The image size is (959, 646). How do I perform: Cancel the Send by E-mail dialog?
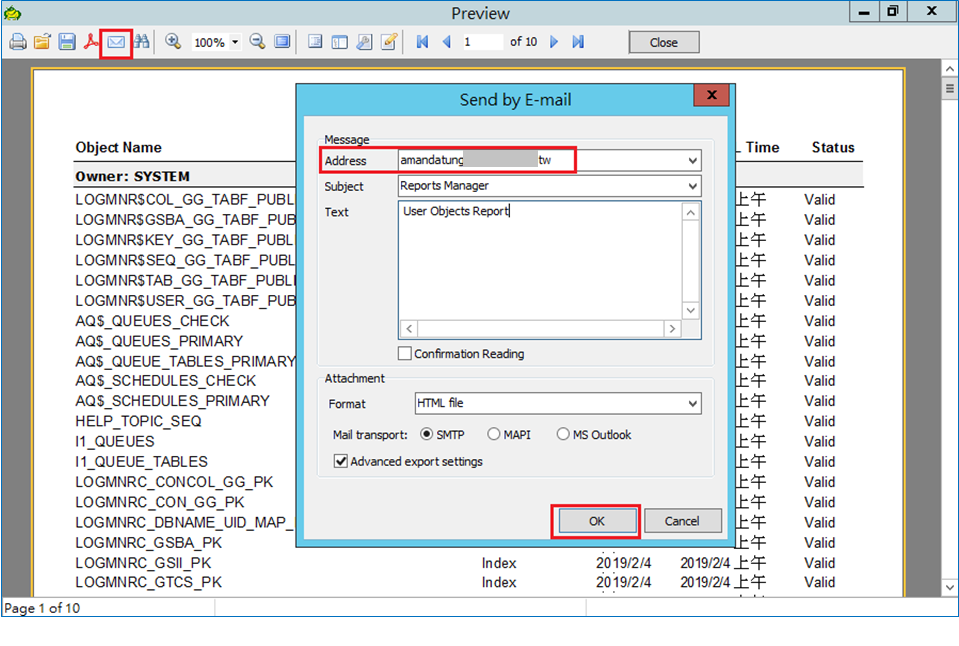(x=682, y=521)
